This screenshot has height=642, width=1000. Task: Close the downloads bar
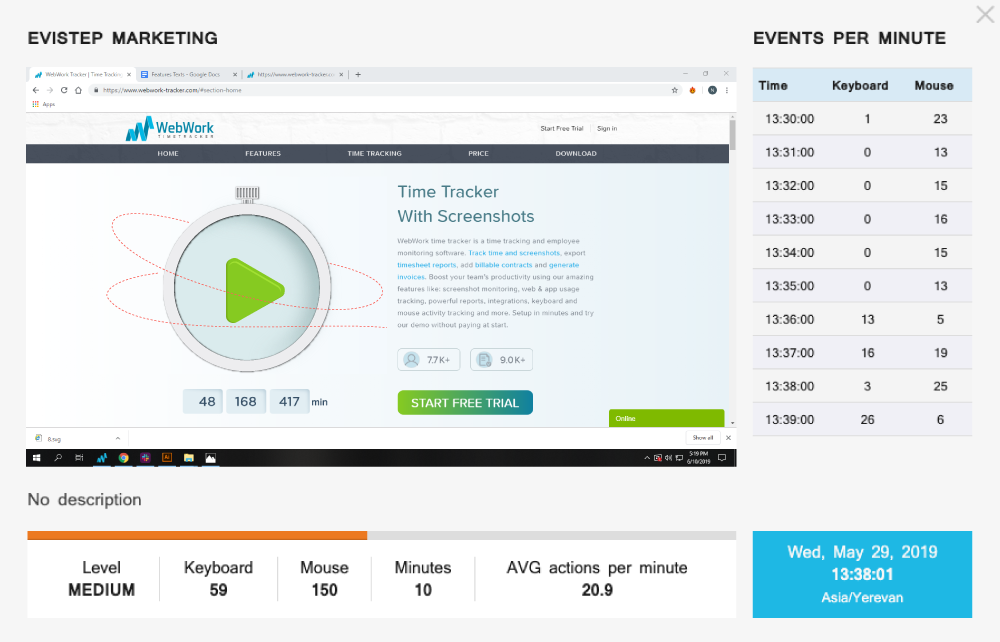click(x=728, y=438)
